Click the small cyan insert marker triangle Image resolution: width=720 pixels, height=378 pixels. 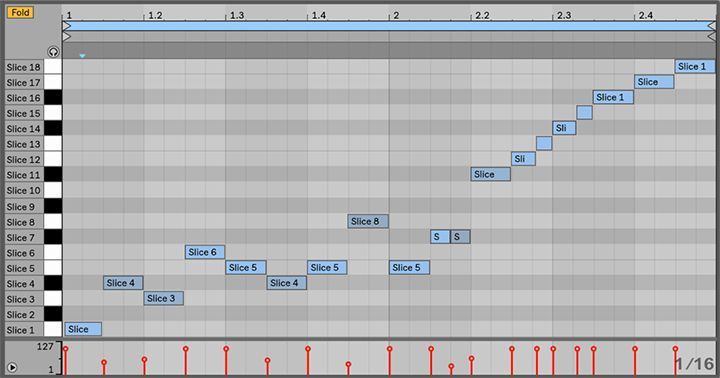pyautogui.click(x=82, y=56)
